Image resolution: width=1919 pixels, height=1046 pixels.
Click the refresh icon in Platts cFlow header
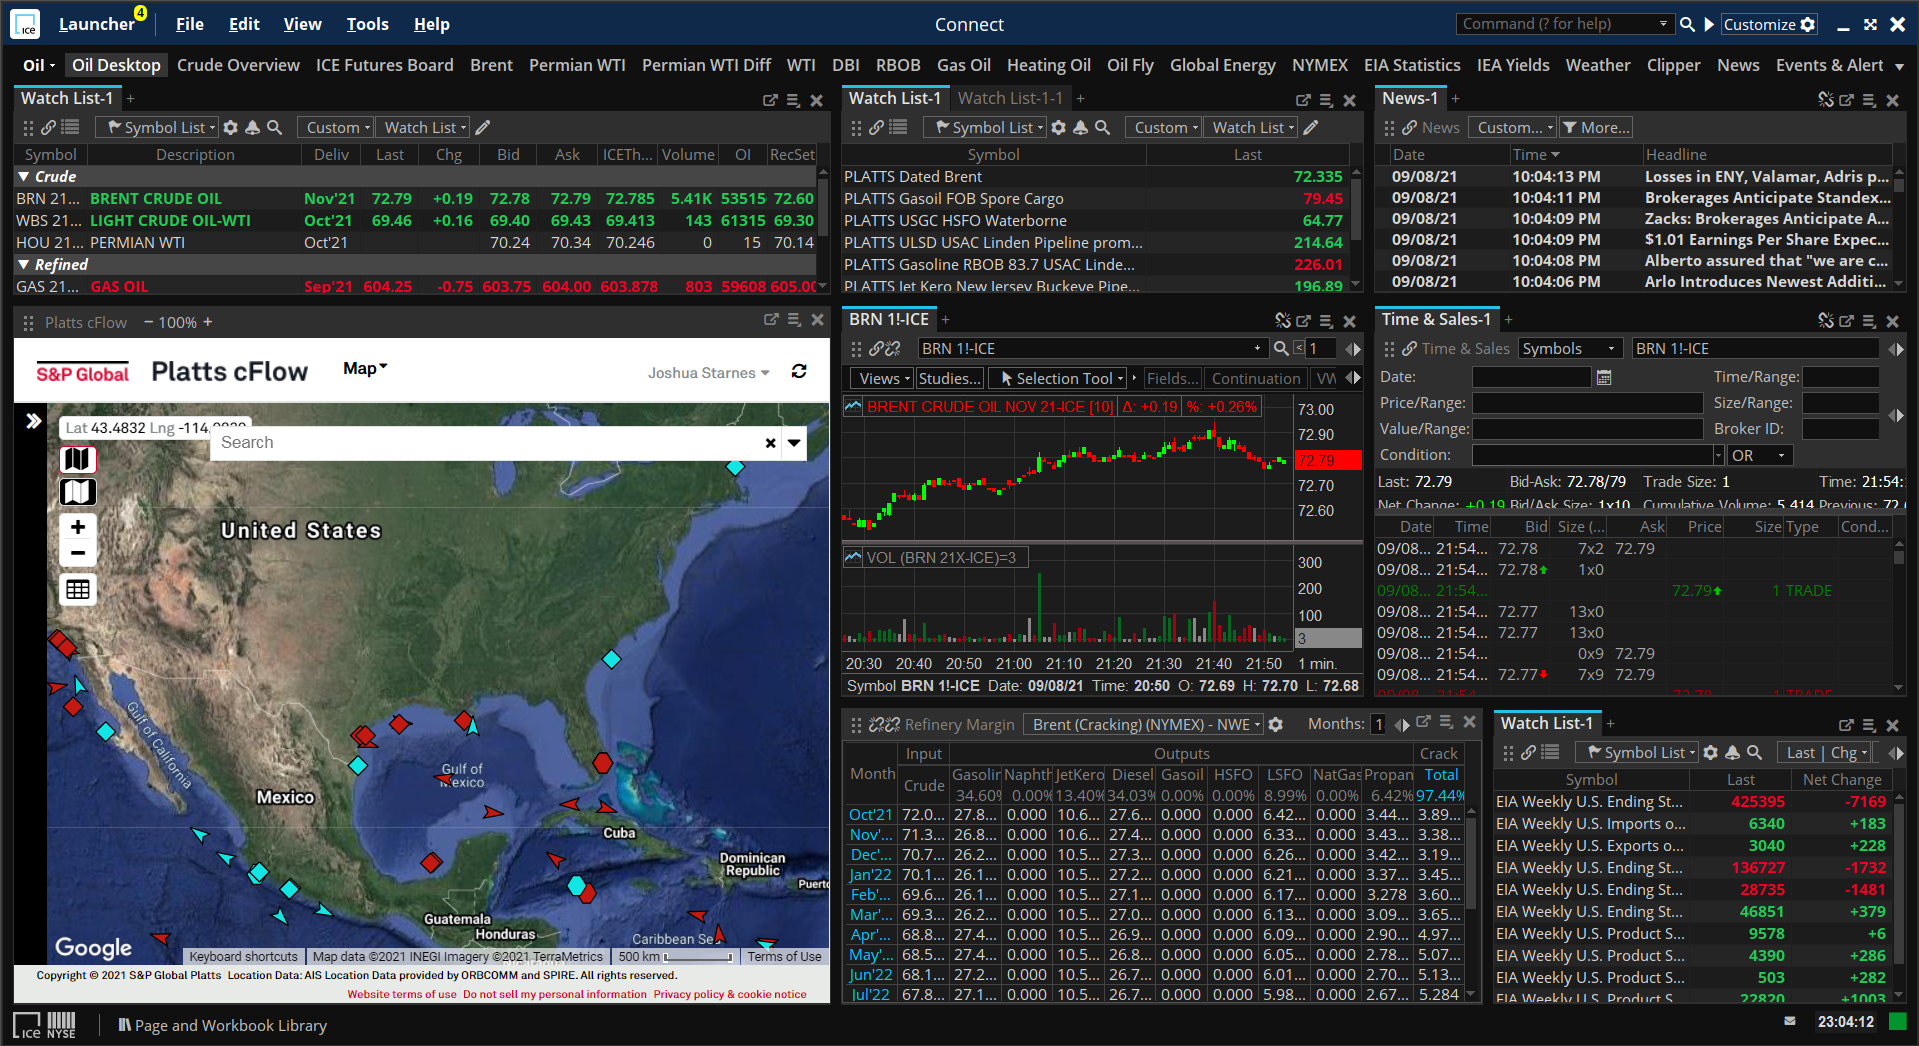799,371
